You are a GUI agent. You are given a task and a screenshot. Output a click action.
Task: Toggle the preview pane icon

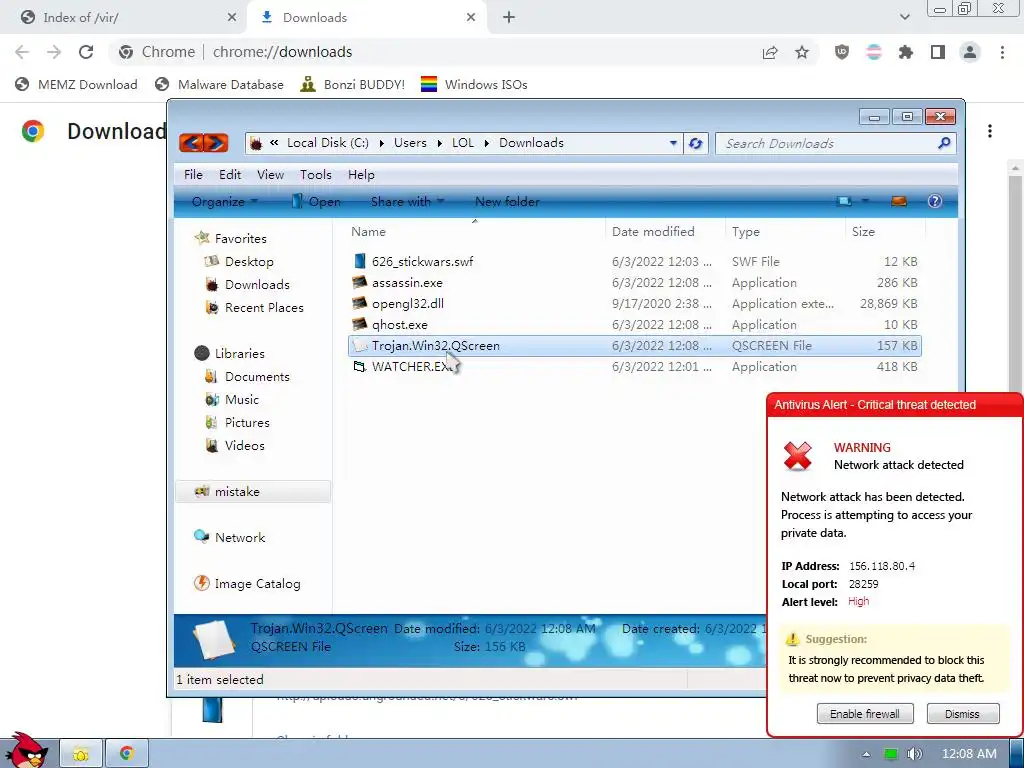[899, 201]
